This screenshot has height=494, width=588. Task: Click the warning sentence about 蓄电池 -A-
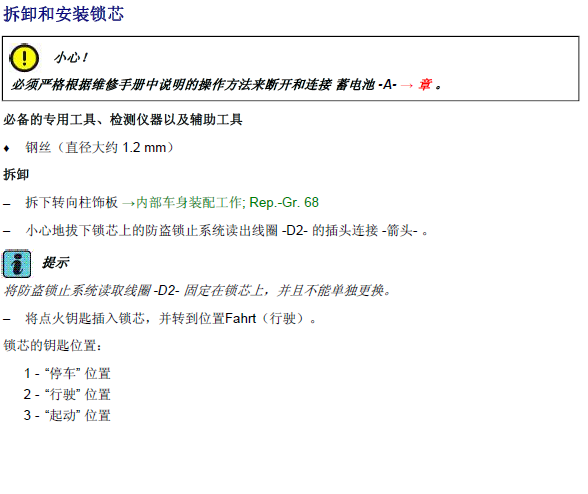tap(226, 85)
